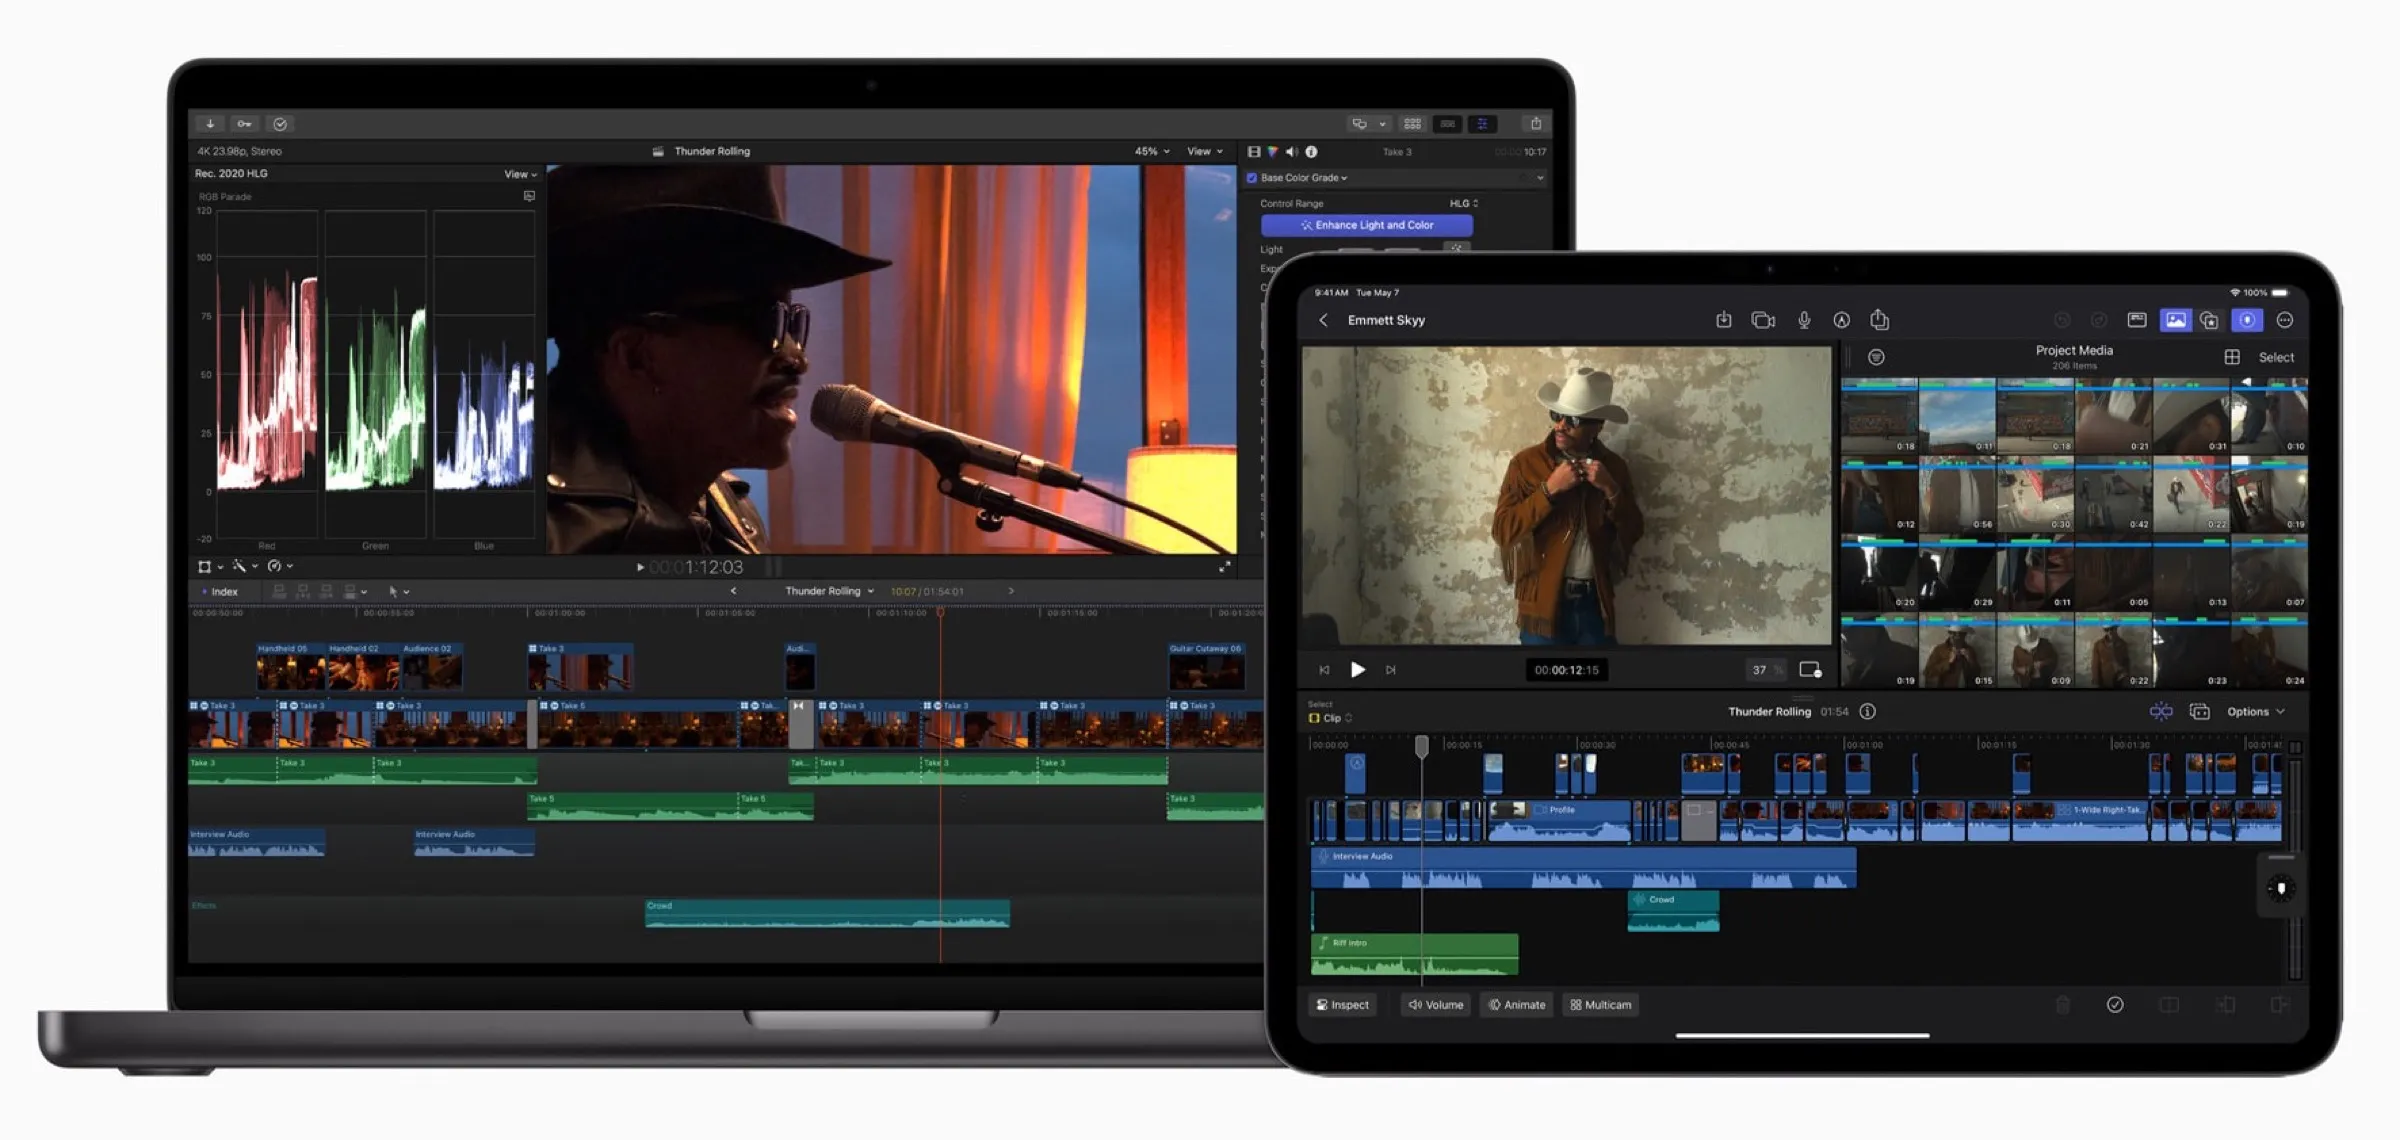Toggle the inspector panel button on MacBook
The height and width of the screenshot is (1140, 2400).
click(1482, 124)
